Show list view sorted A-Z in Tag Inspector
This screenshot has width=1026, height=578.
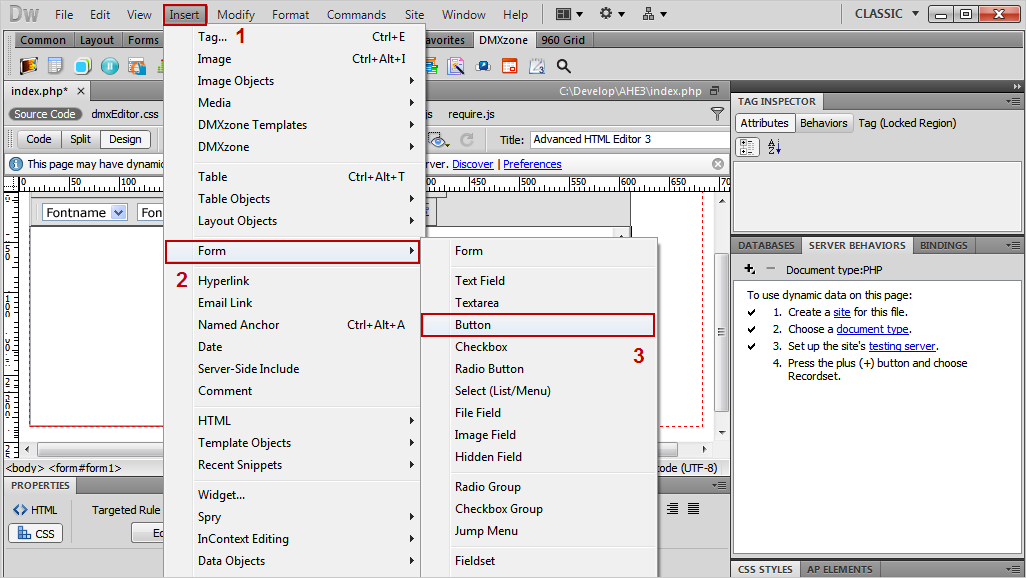coord(774,147)
